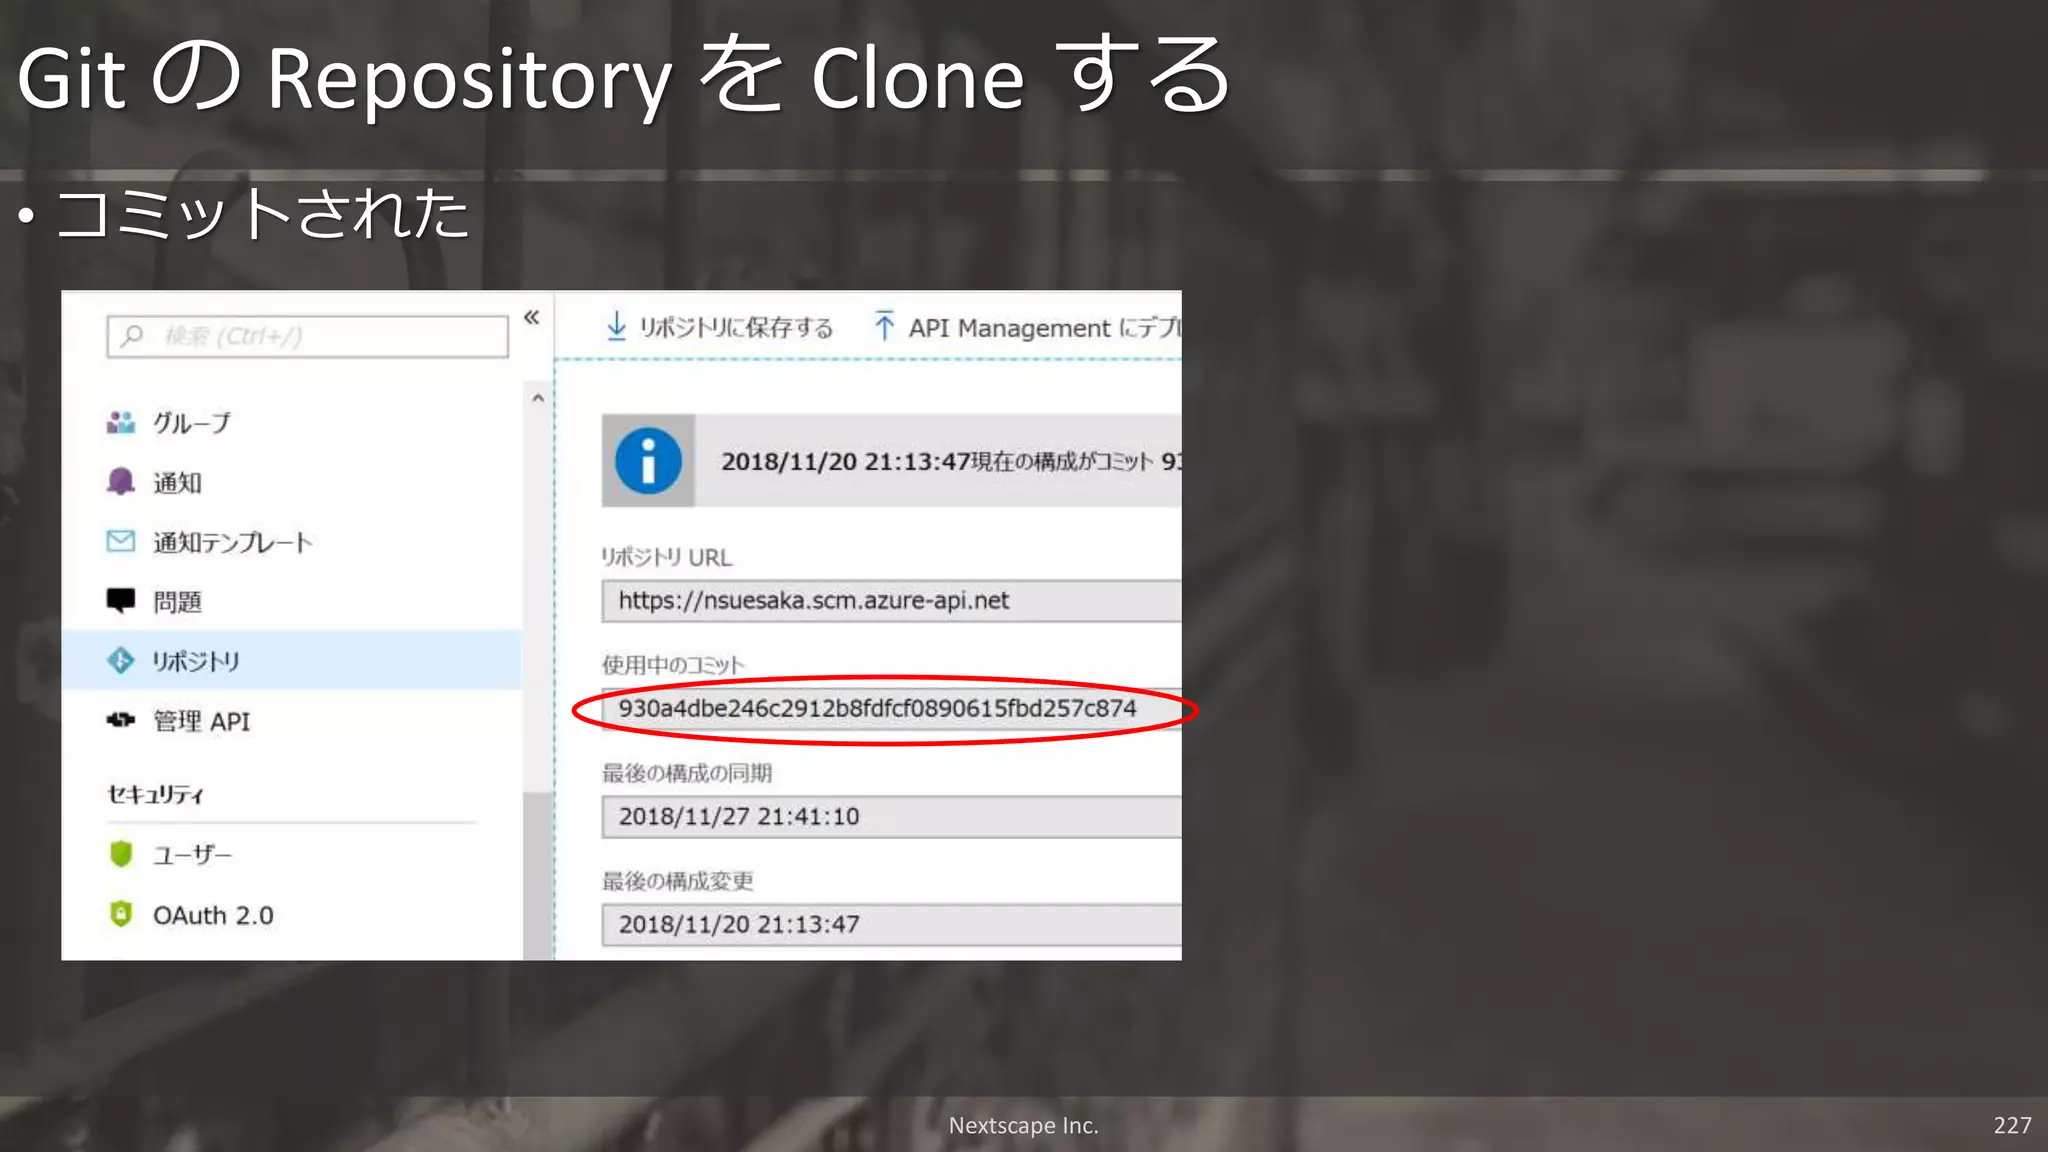The height and width of the screenshot is (1152, 2048).
Task: Click the 最後の構成の同期 date field
Action: coord(891,816)
